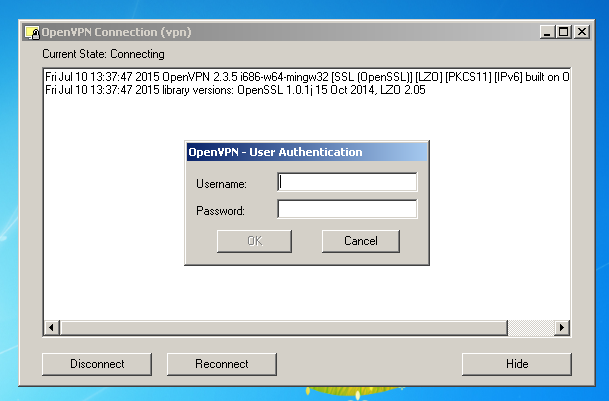This screenshot has width=609, height=401.
Task: Click the 'Username:' label
Action: point(221,184)
